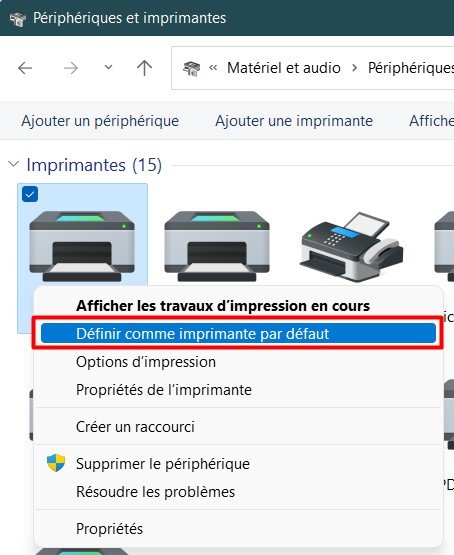Select the fax machine device icon

tap(351, 247)
